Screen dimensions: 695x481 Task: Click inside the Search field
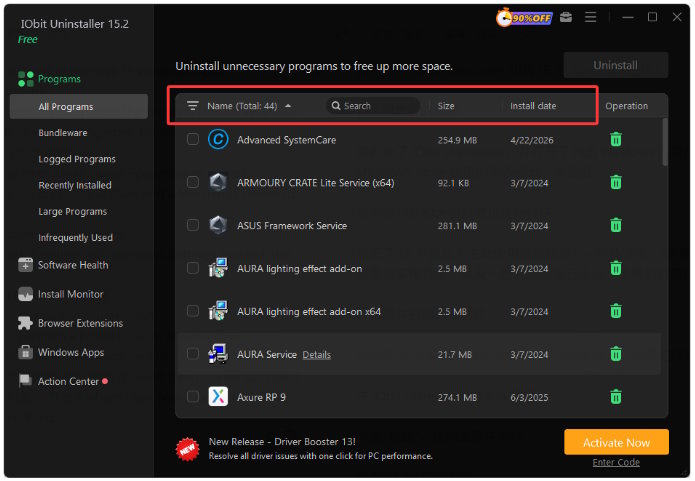pos(373,106)
